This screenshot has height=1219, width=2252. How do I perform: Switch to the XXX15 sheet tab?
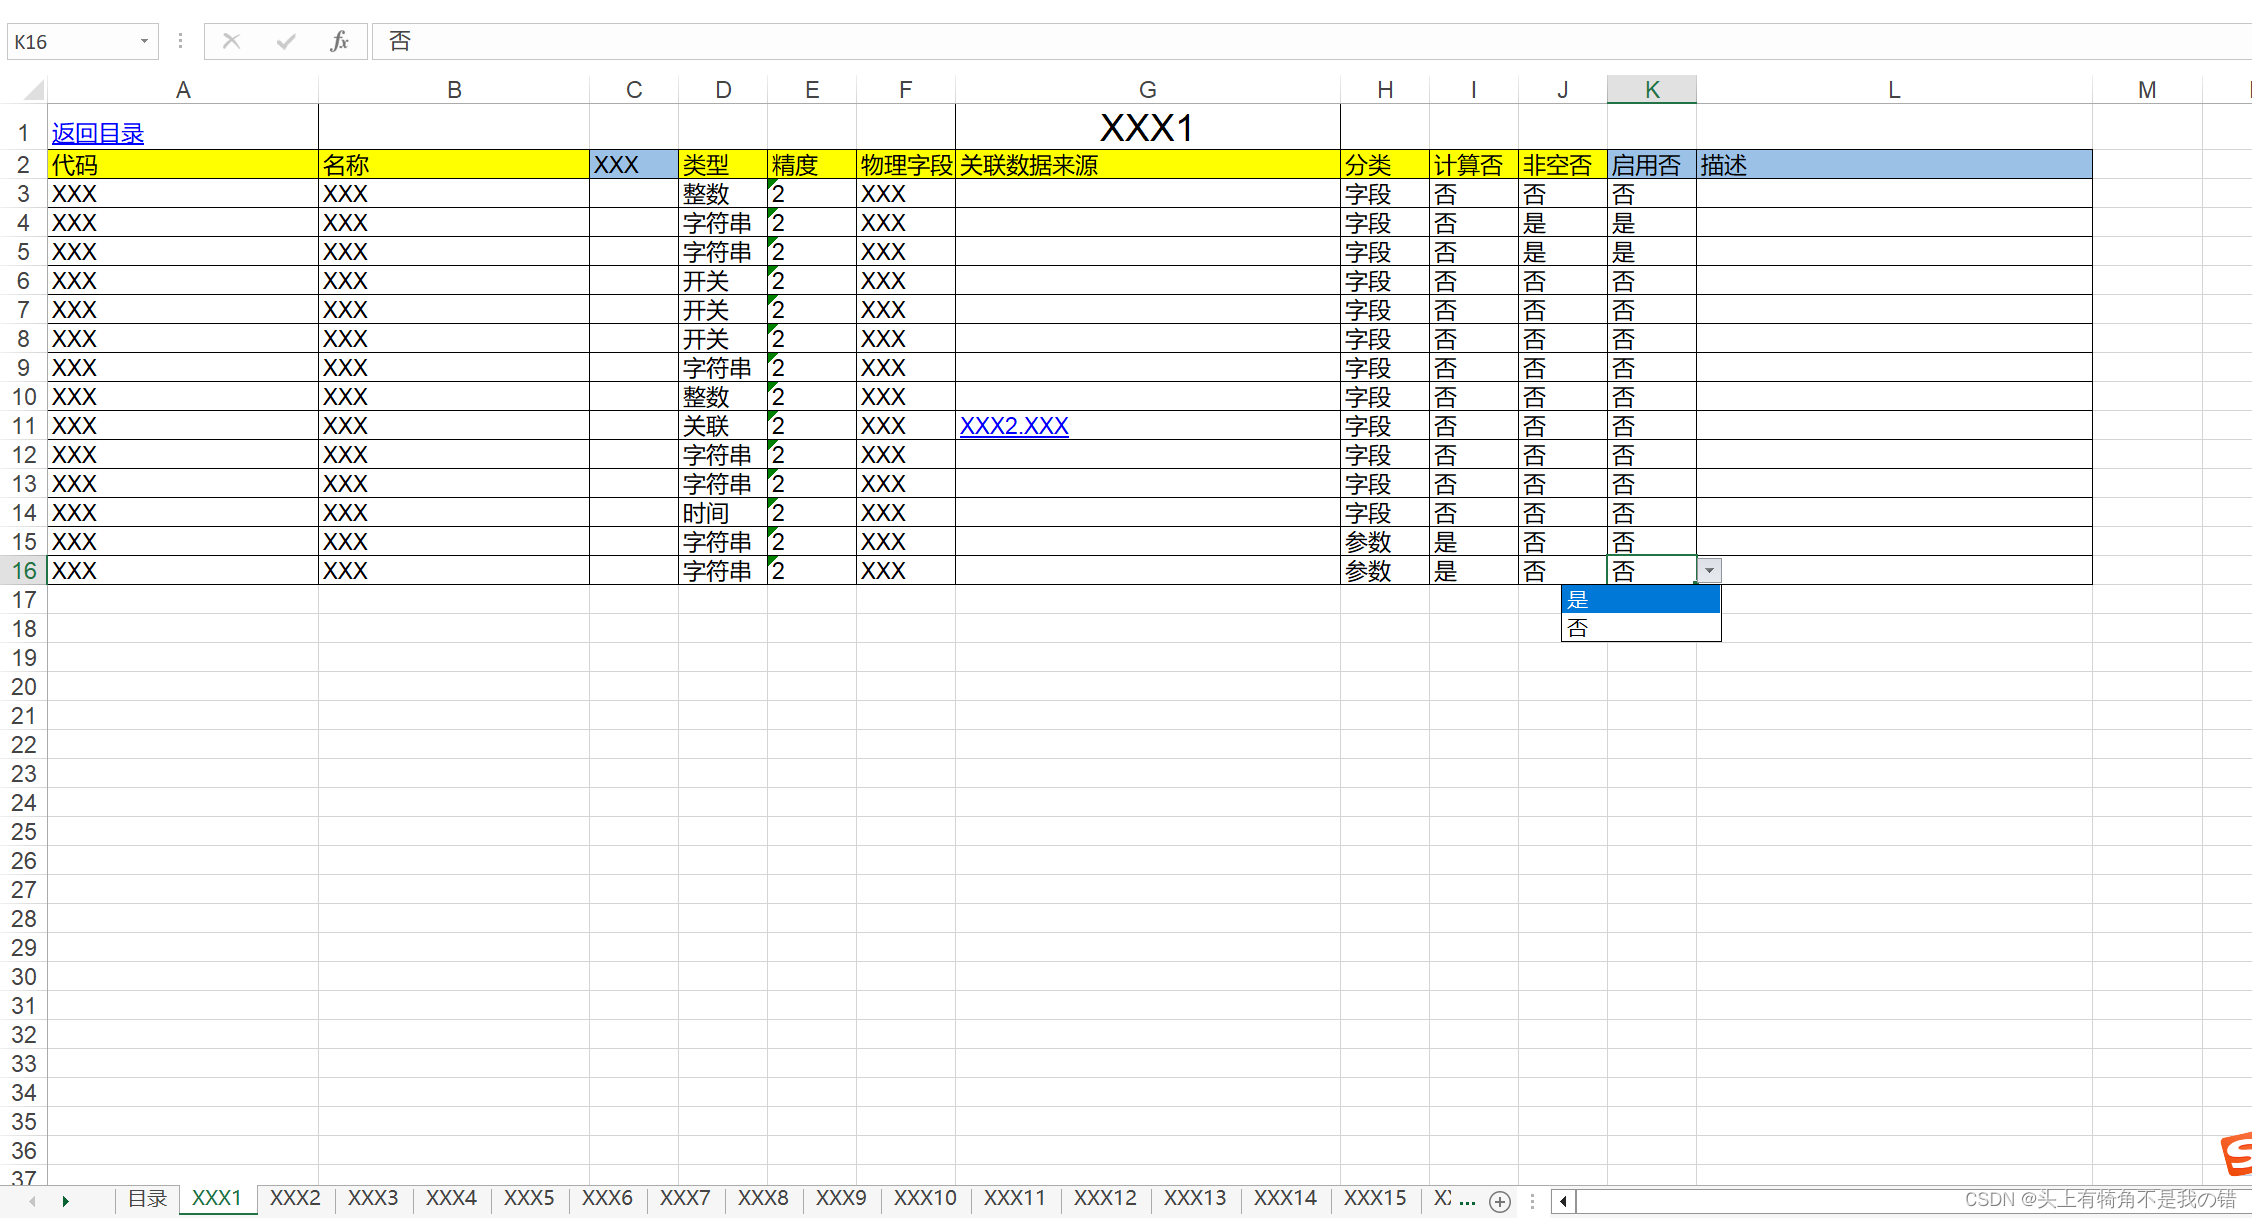coord(1375,1198)
